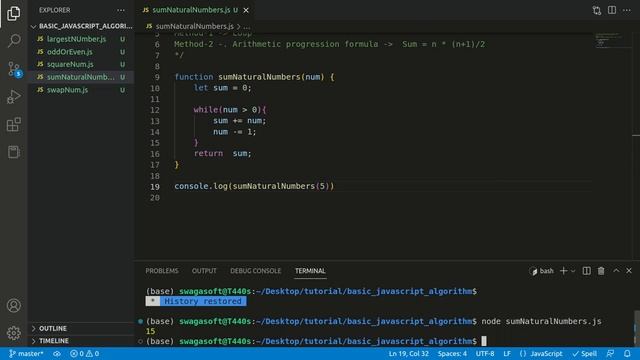Viewport: 640px width, 360px height.
Task: Click History restored message in terminal
Action: [x=196, y=301]
